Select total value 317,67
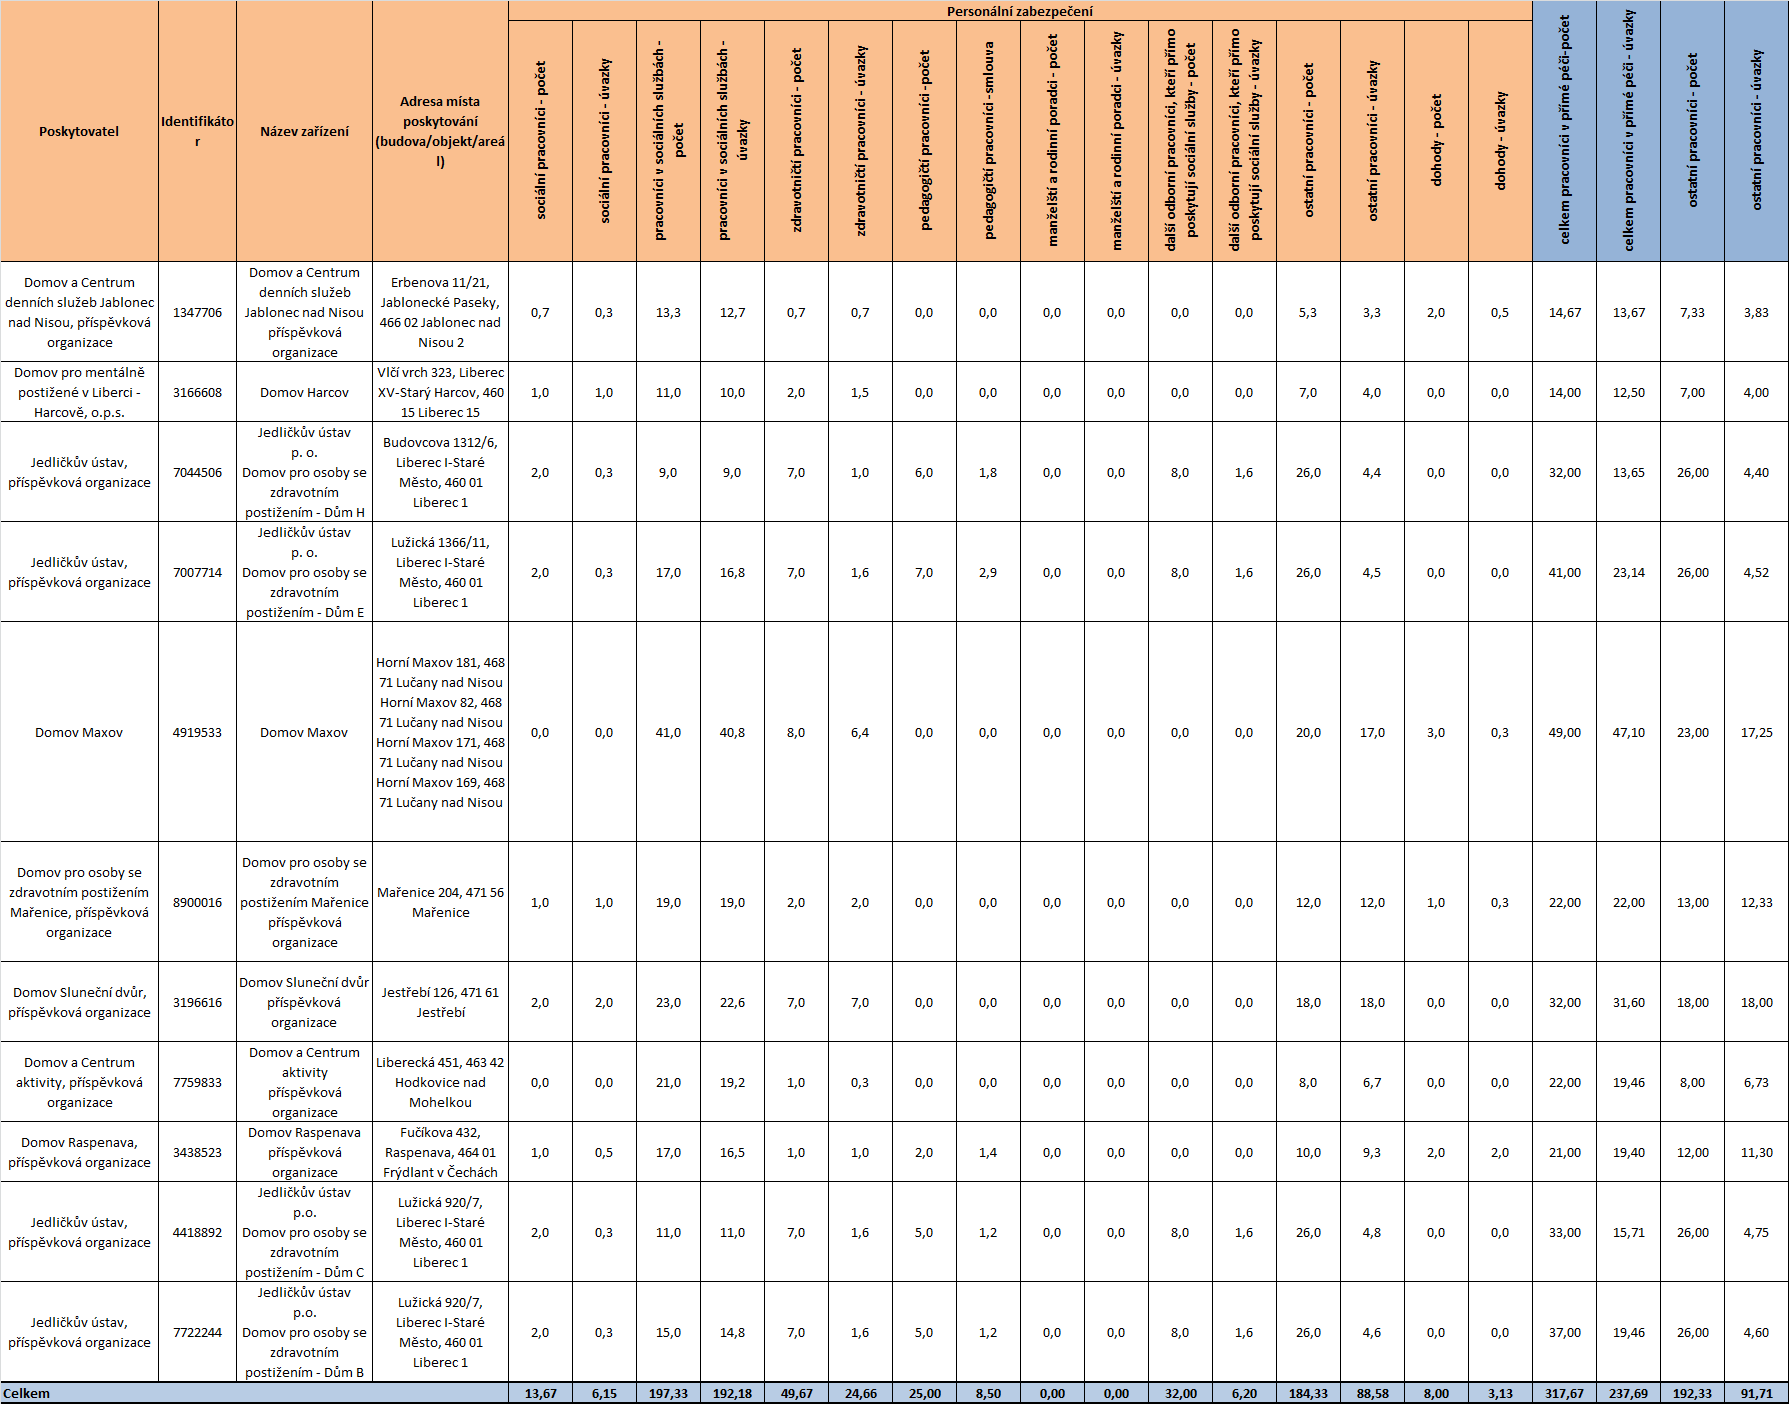 pos(1564,1393)
